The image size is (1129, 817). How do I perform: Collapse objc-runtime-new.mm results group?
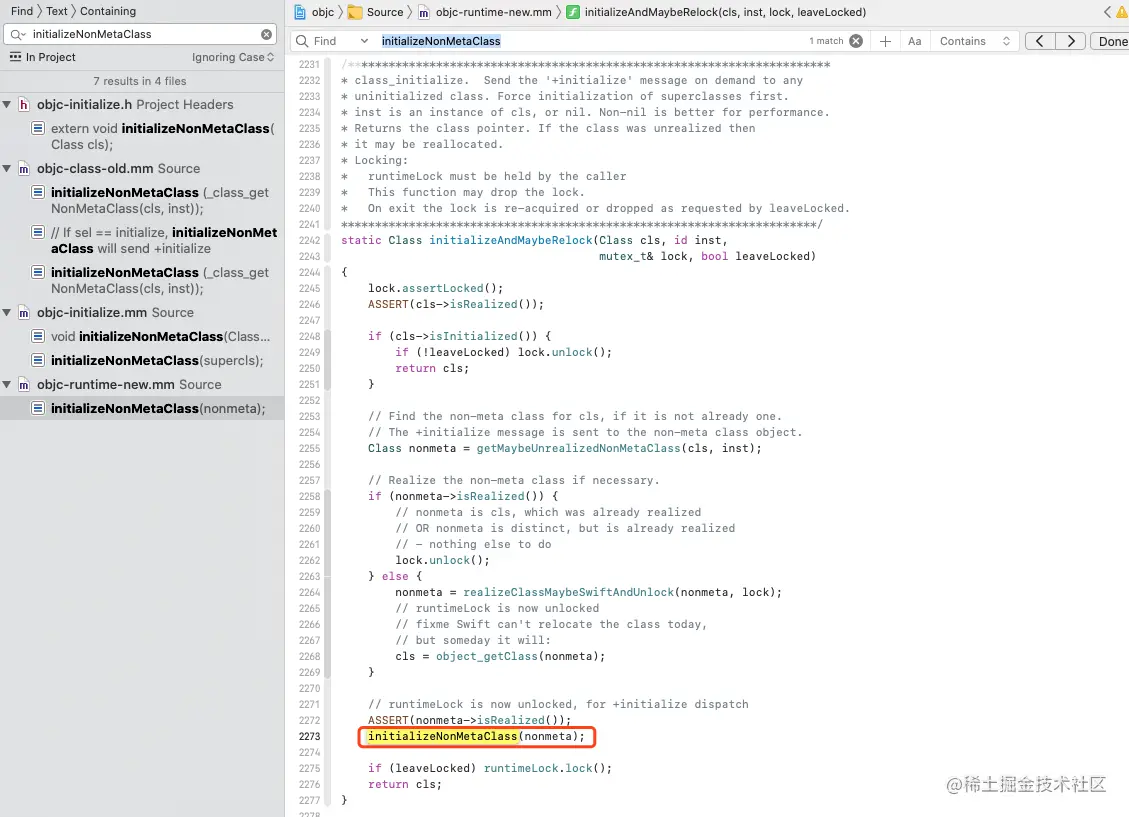click(7, 384)
